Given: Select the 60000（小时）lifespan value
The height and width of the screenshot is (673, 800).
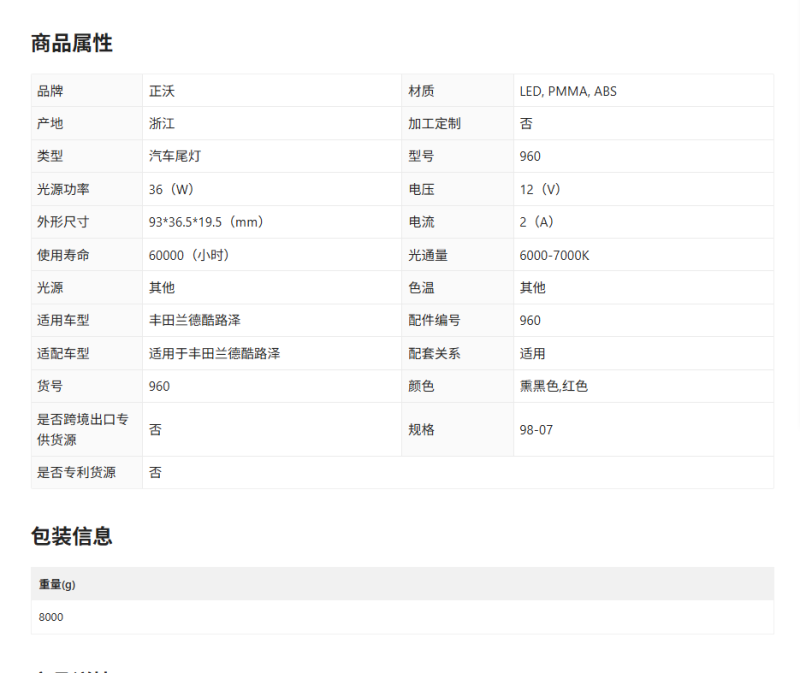Looking at the screenshot, I should coord(189,255).
